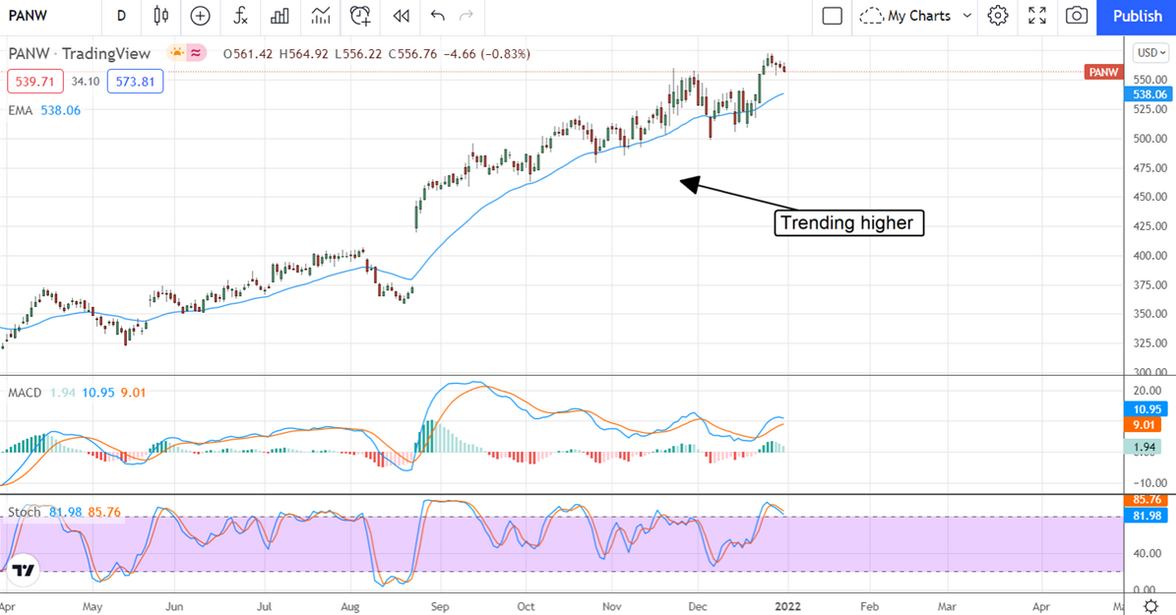Click the sun market status icon
Viewport: 1176px width, 615px height.
pos(176,52)
